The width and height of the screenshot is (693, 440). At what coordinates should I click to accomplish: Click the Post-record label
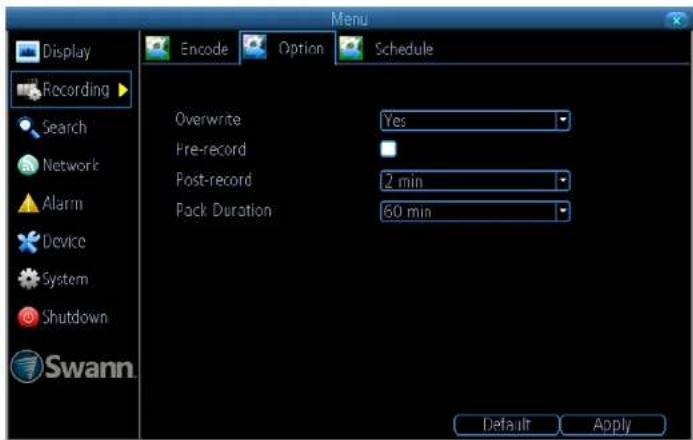(x=214, y=180)
